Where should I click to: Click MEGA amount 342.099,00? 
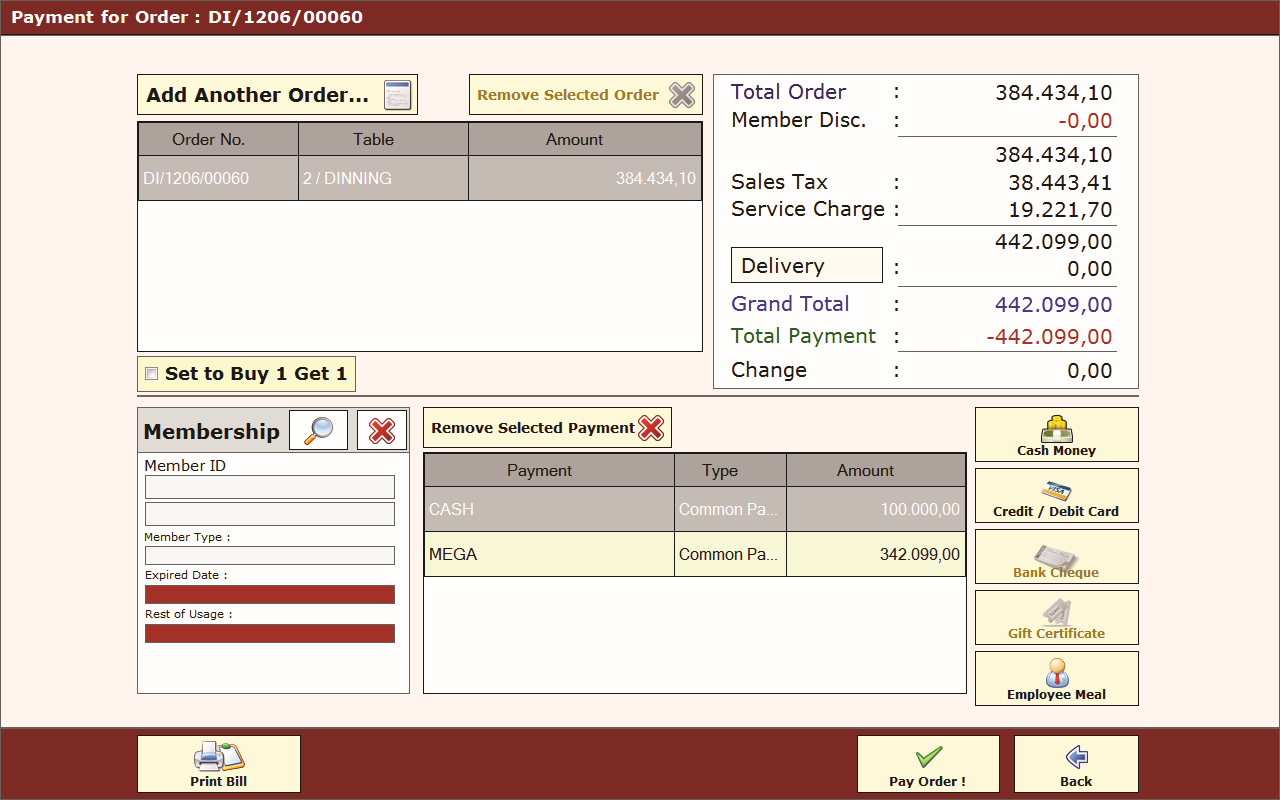[x=876, y=554]
